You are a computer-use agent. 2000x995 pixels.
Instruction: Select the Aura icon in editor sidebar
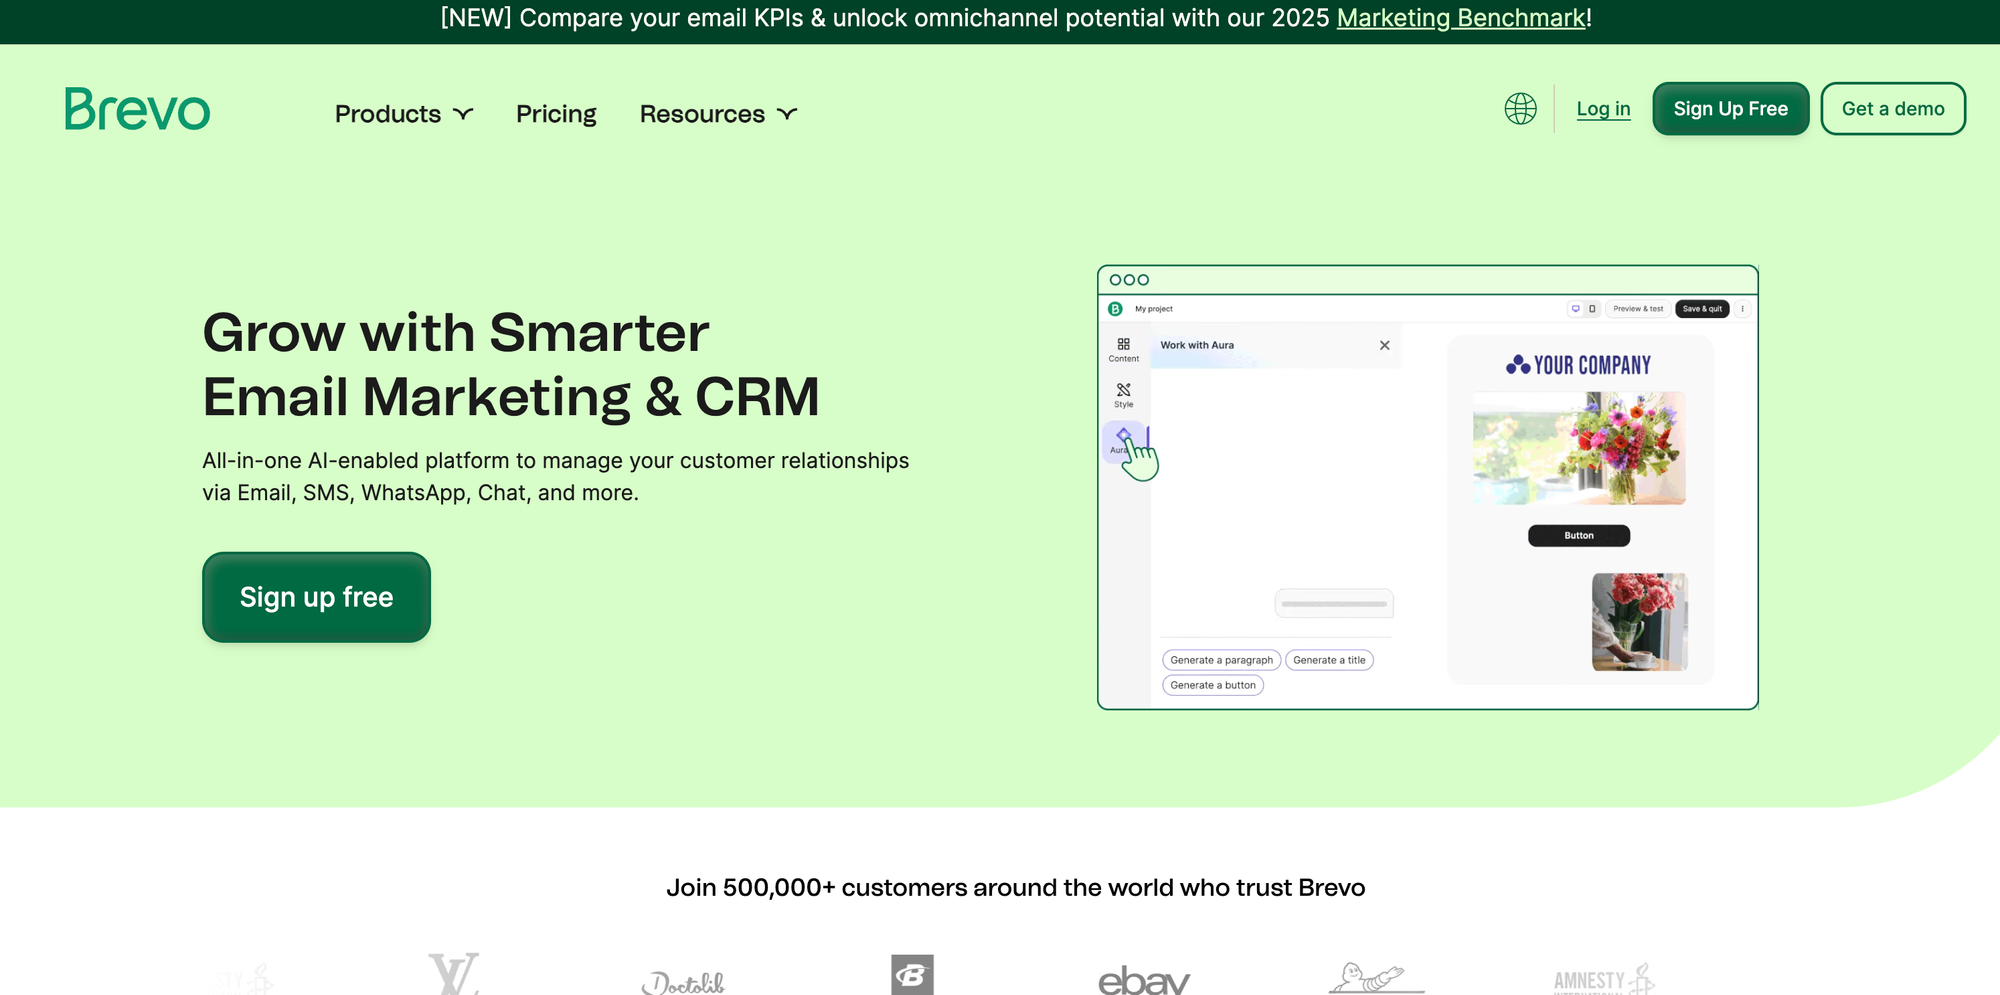(x=1122, y=440)
